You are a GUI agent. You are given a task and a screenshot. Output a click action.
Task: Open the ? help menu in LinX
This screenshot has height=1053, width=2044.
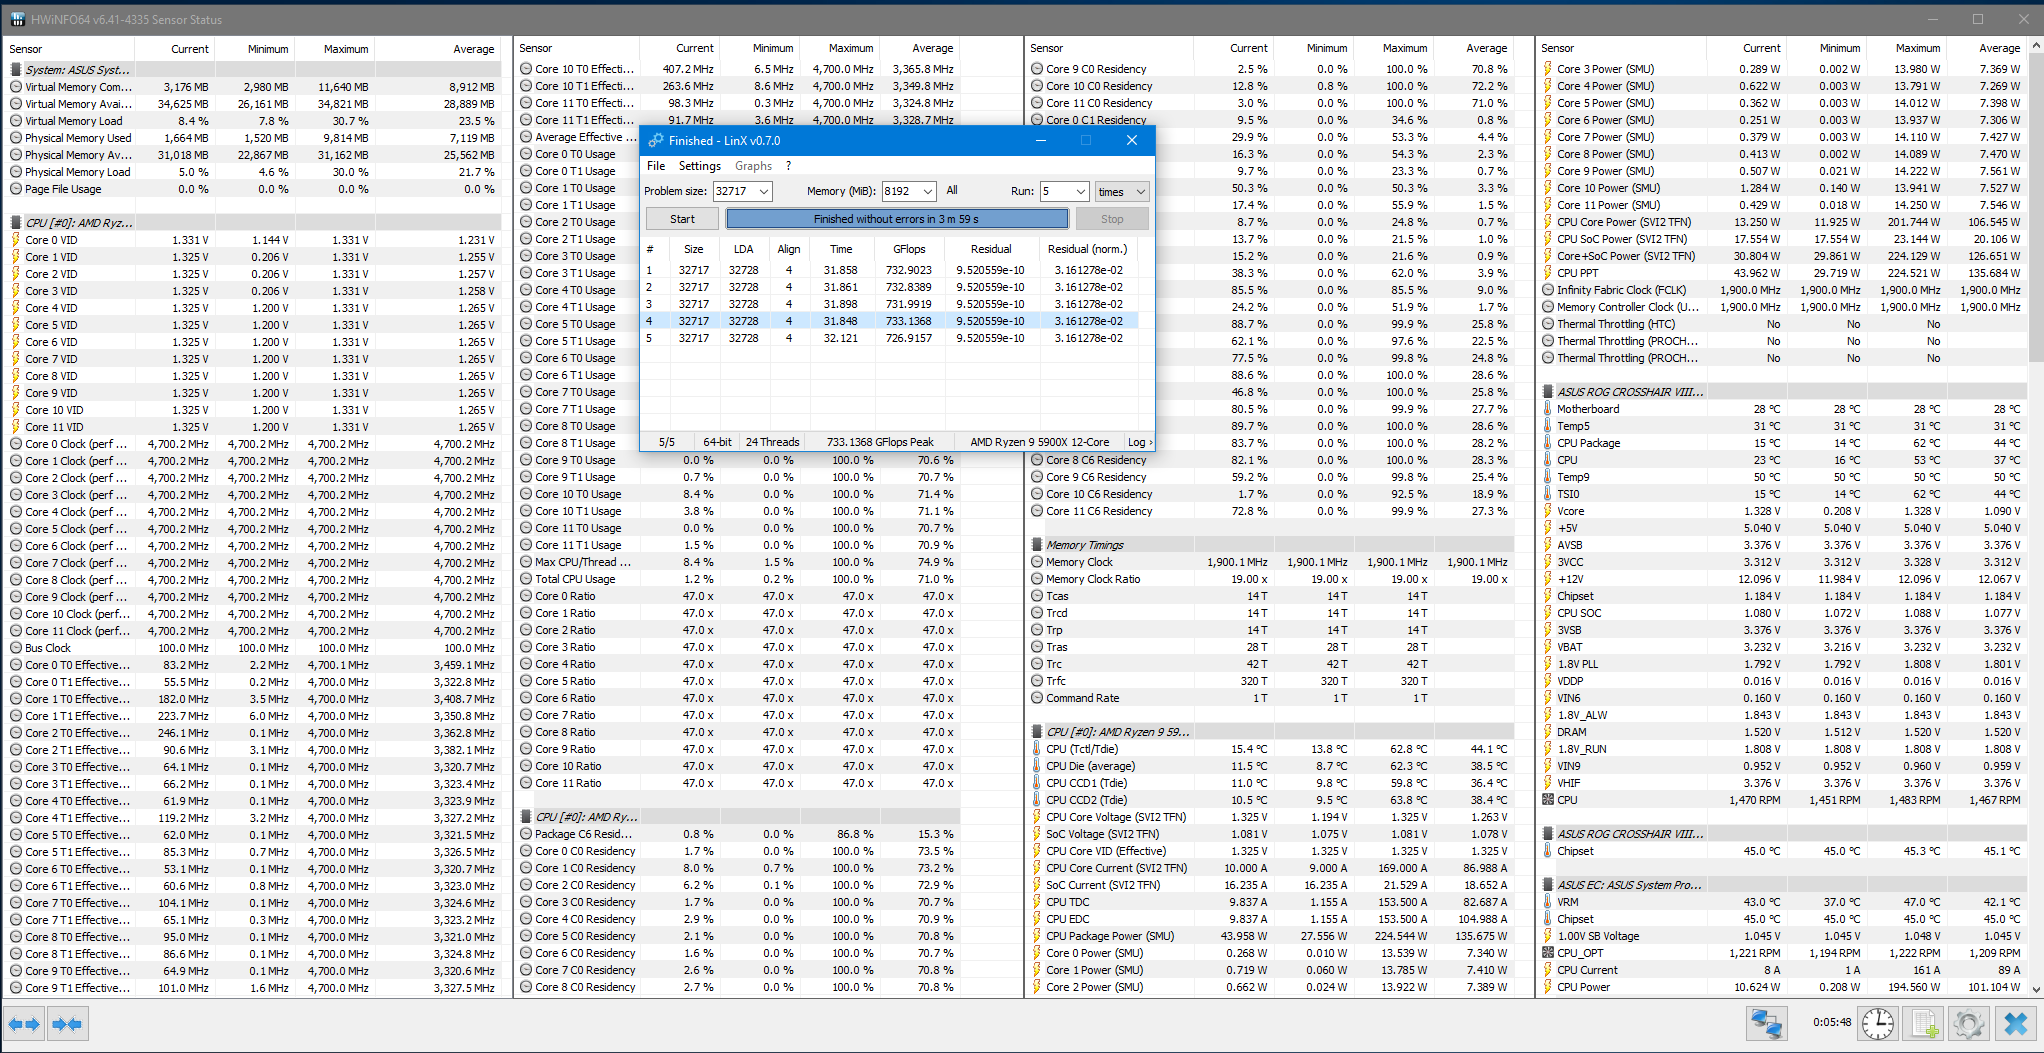788,166
